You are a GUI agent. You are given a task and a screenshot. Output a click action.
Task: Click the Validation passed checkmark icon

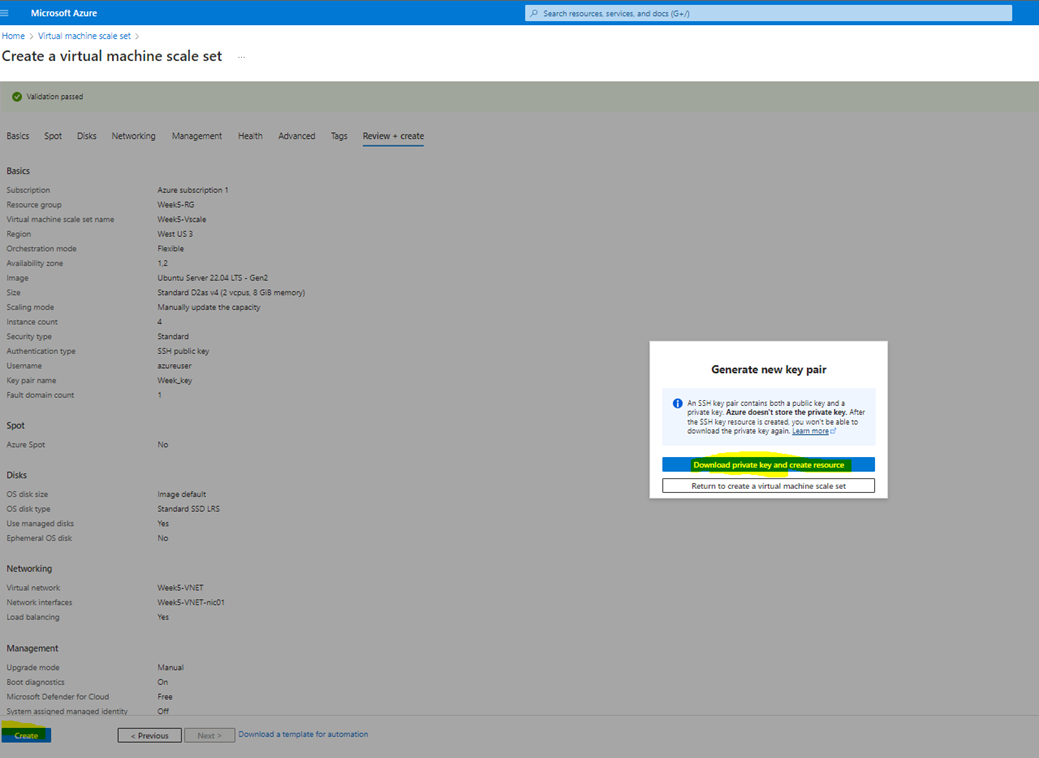pos(16,97)
